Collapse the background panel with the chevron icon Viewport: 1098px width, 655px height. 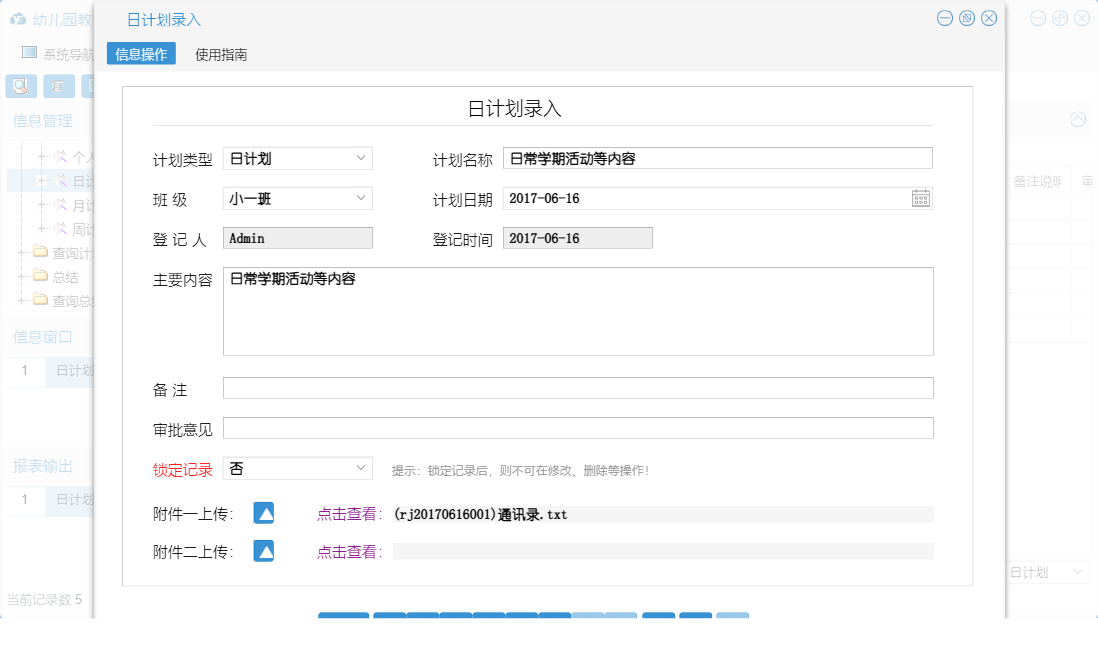pyautogui.click(x=1078, y=119)
